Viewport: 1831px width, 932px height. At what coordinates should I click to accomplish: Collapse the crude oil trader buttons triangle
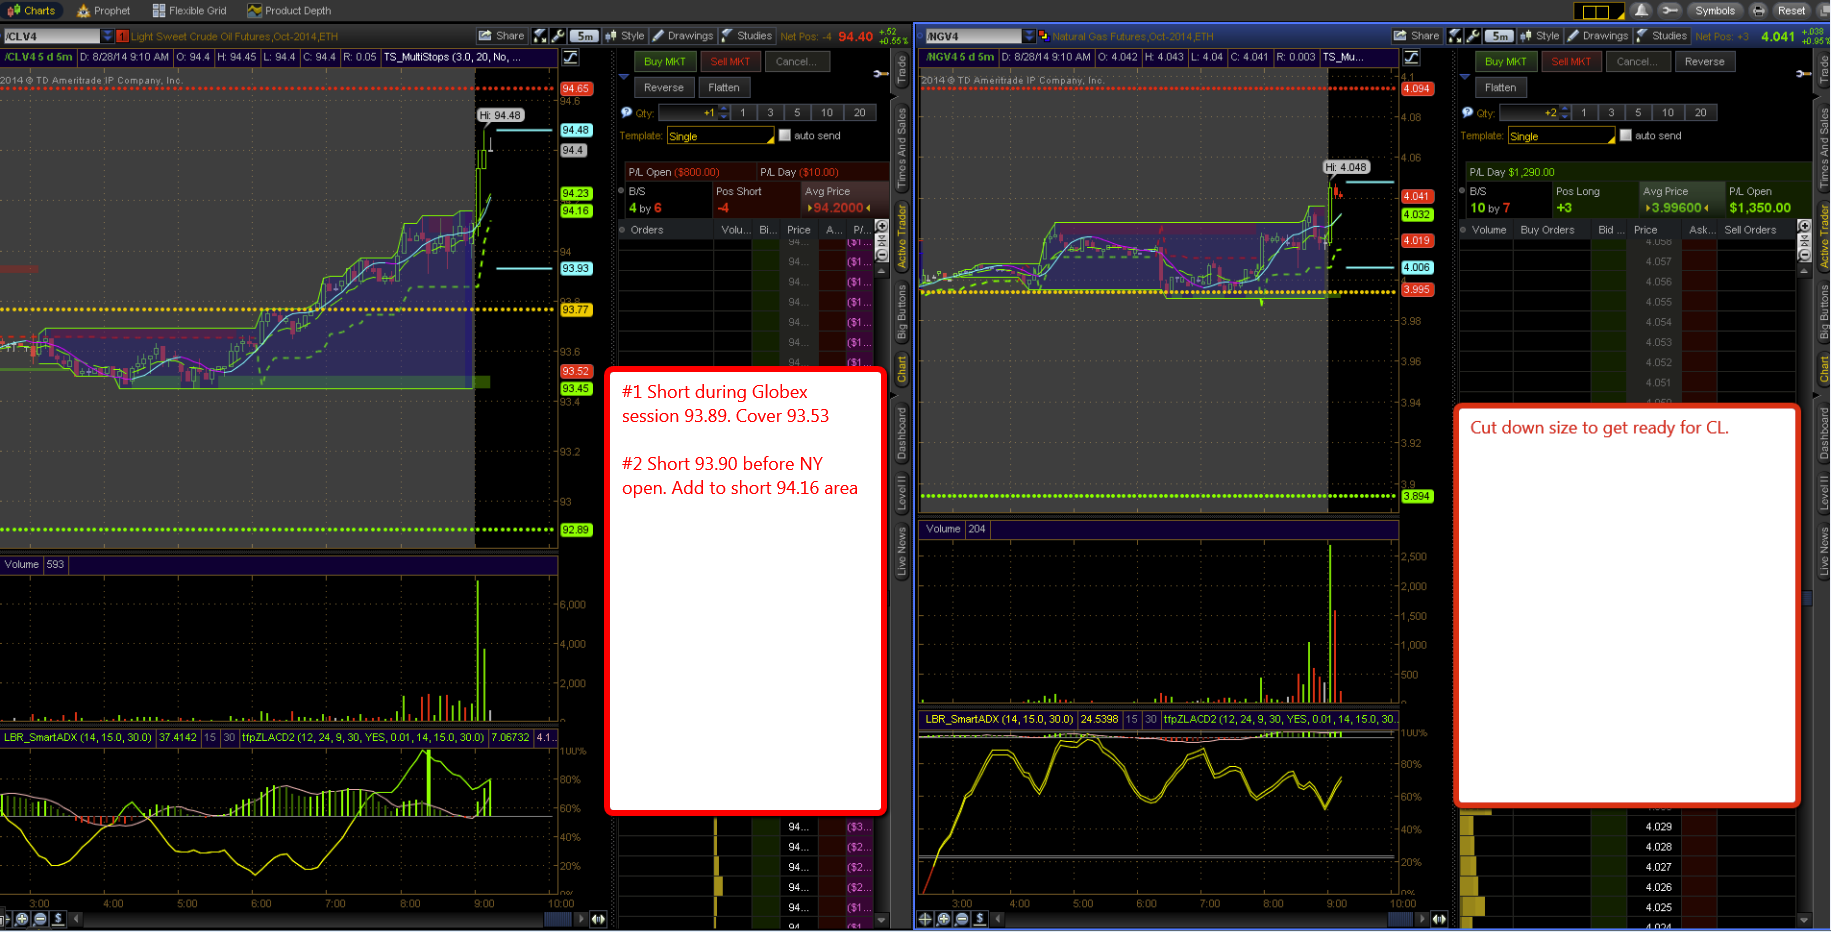click(x=625, y=76)
